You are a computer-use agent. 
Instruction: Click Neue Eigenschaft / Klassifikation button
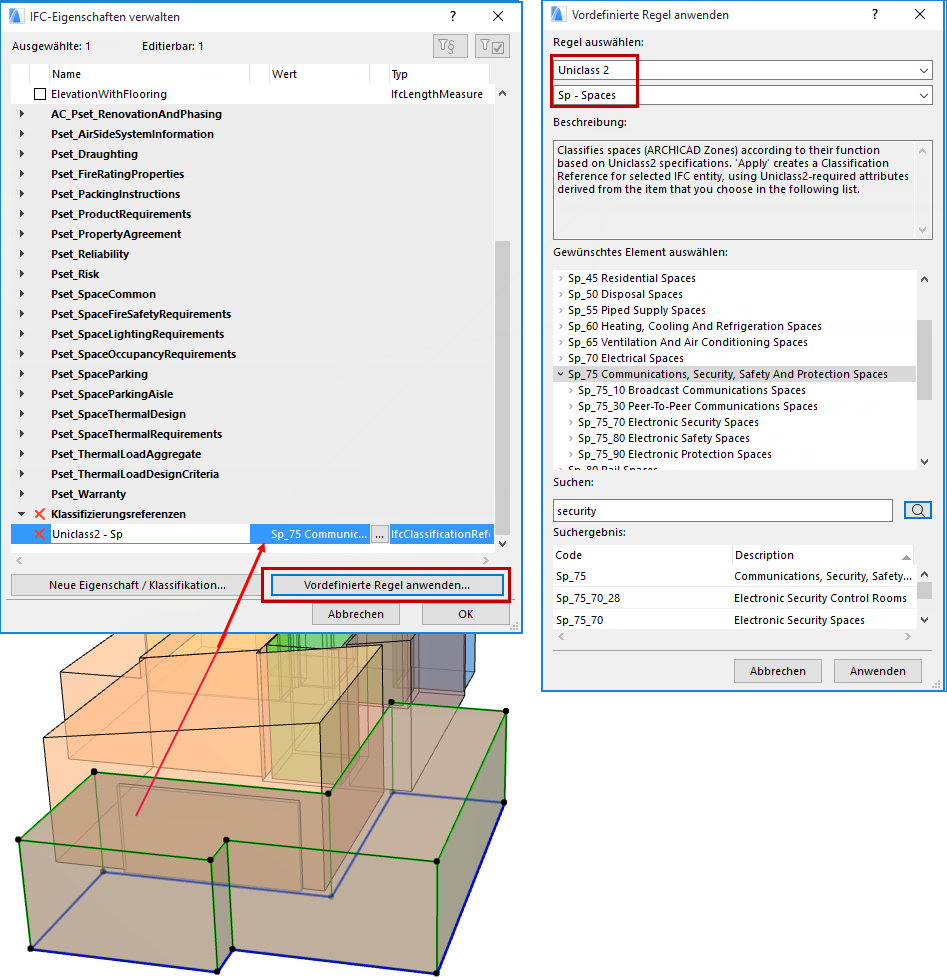(138, 585)
